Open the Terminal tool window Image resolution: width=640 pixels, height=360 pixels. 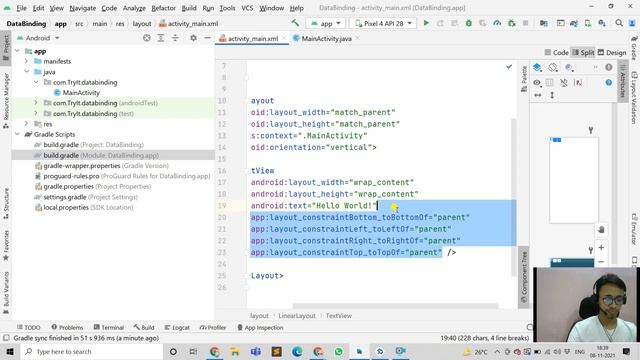point(109,327)
